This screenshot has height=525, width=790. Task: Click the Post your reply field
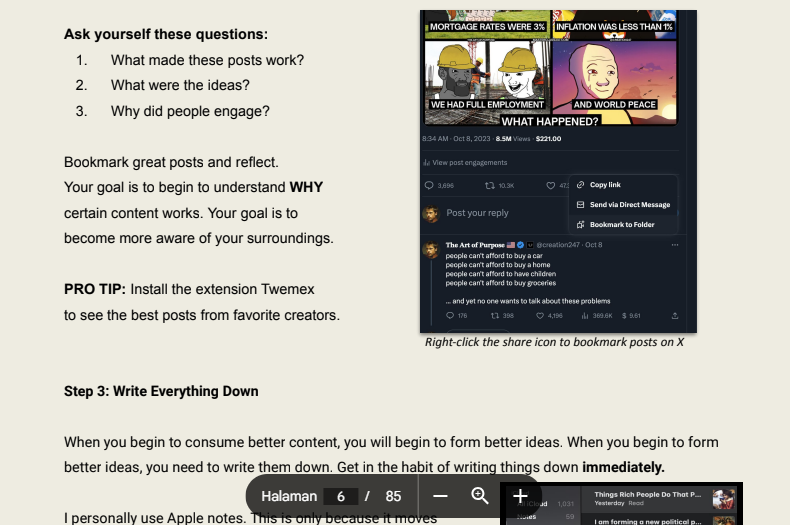point(478,213)
